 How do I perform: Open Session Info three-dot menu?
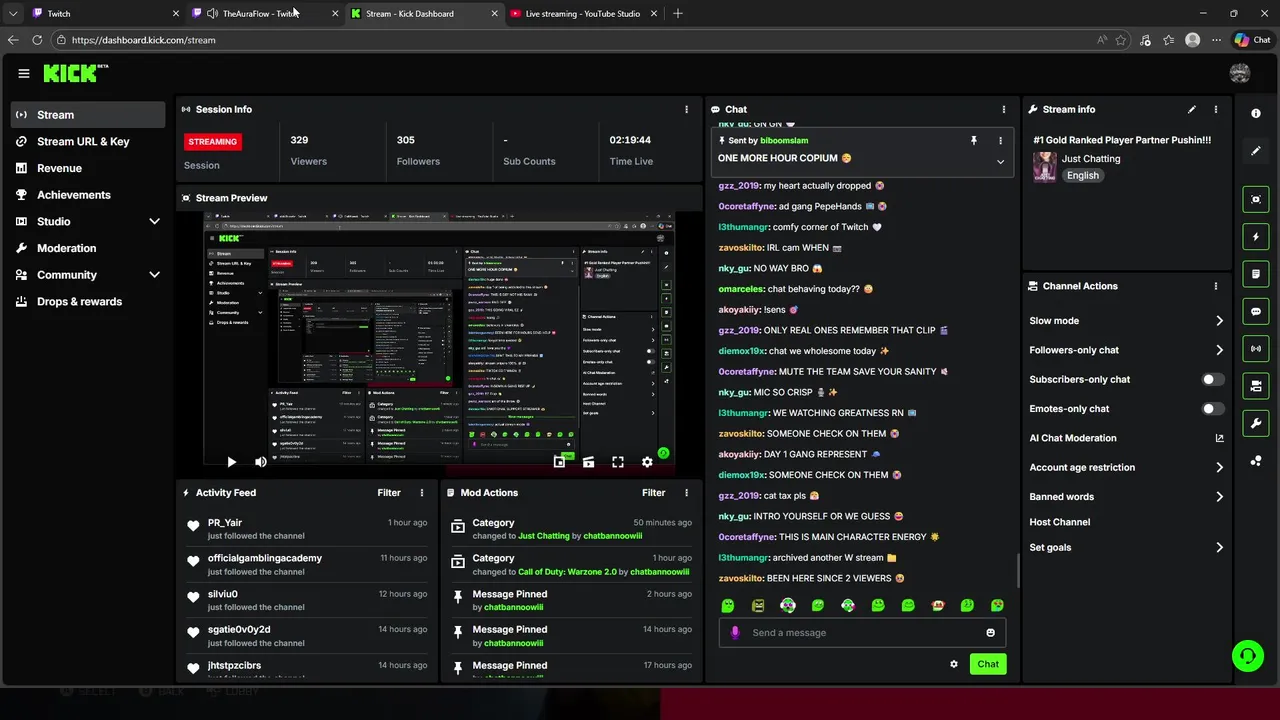point(686,109)
